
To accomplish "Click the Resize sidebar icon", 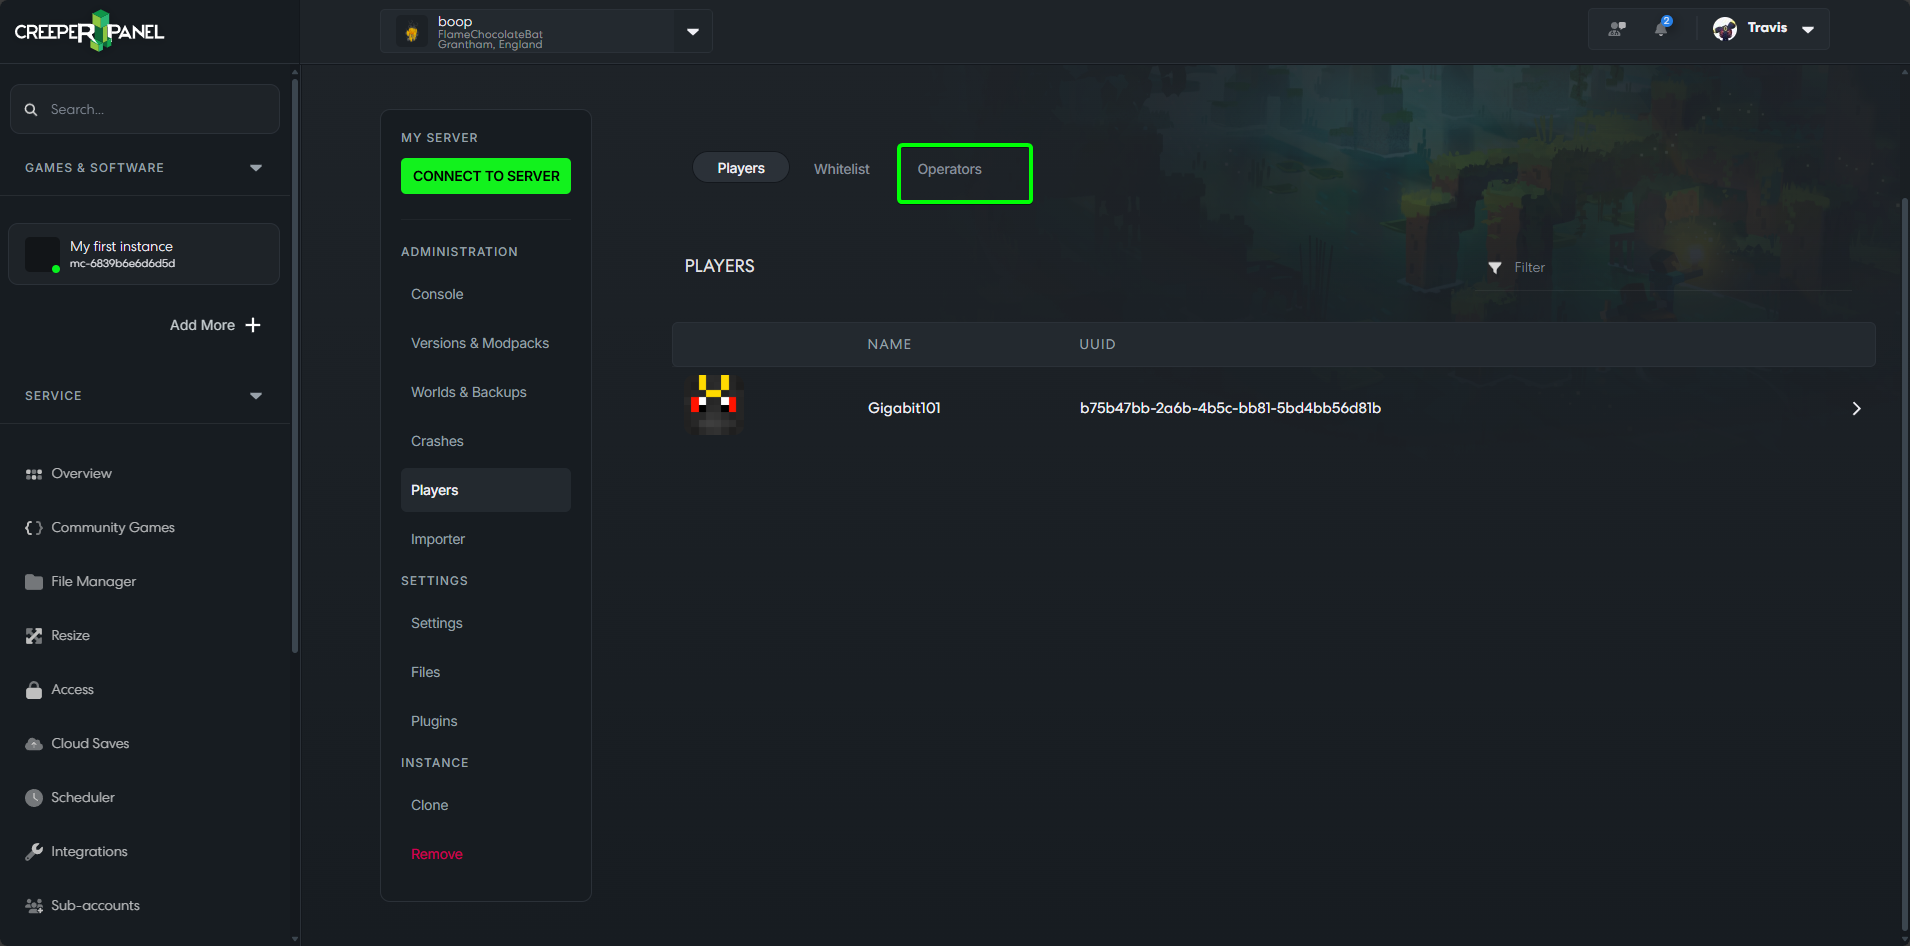I will click(x=33, y=635).
